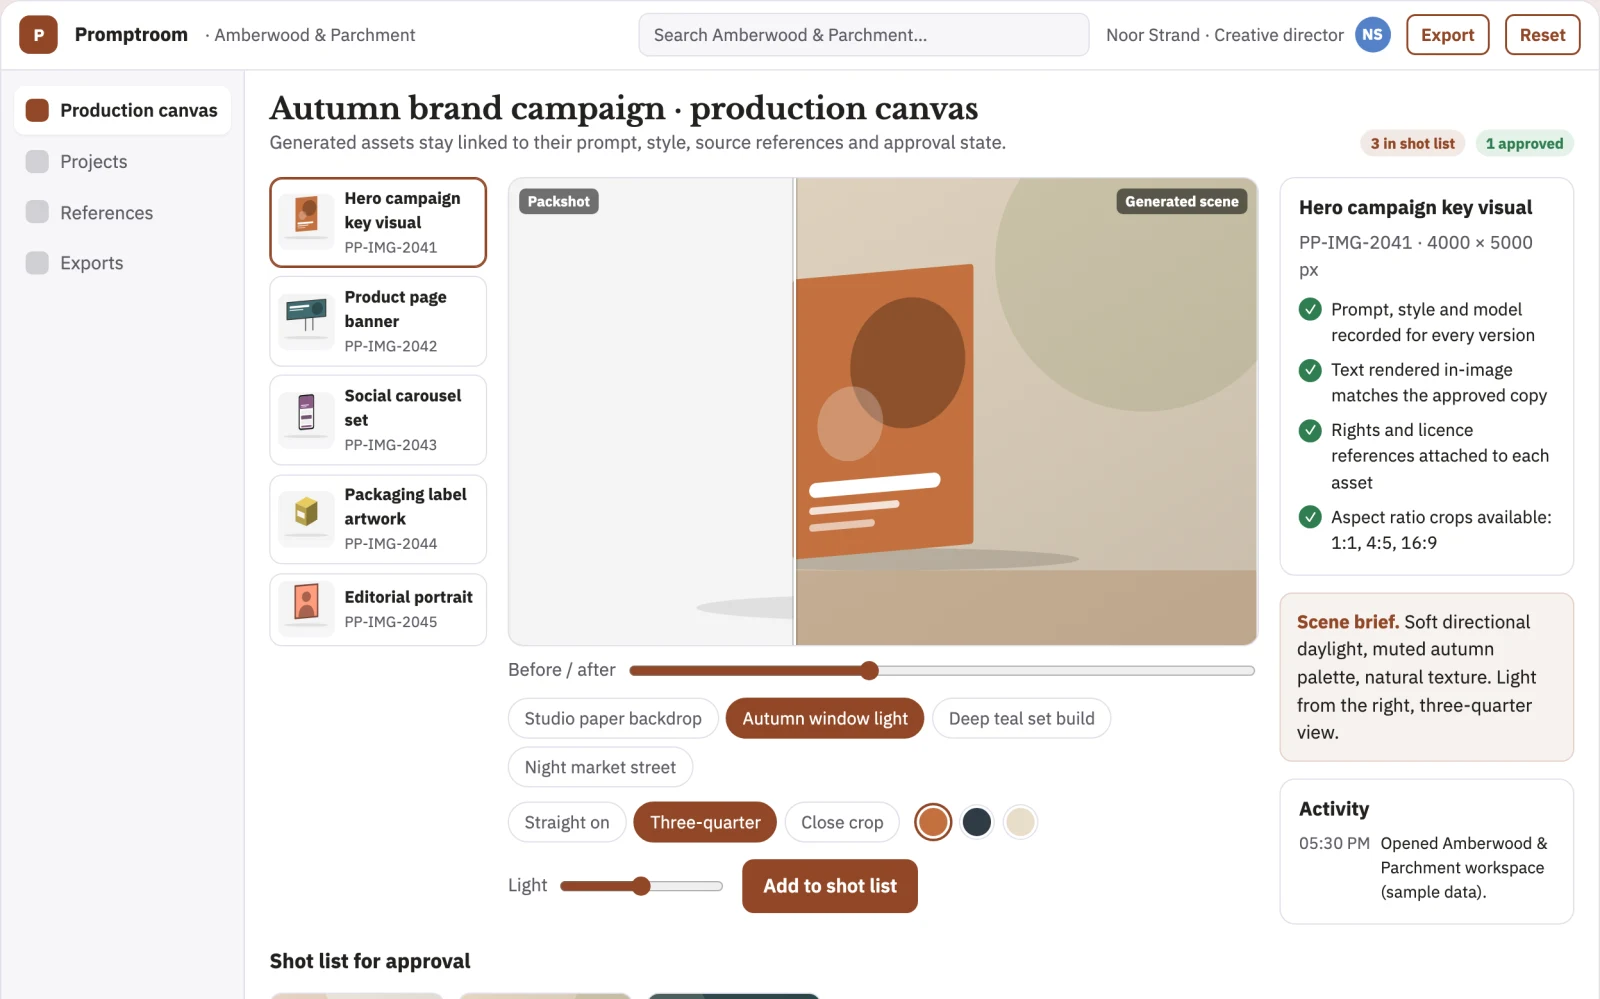Select the Autumn window light scene
Viewport: 1600px width, 999px height.
(825, 718)
